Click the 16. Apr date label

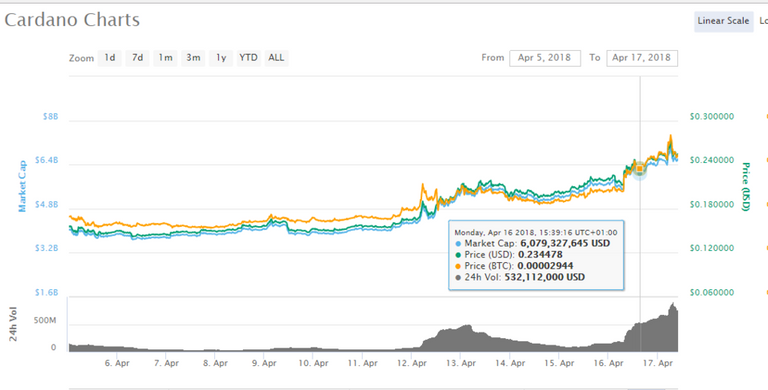coord(609,363)
